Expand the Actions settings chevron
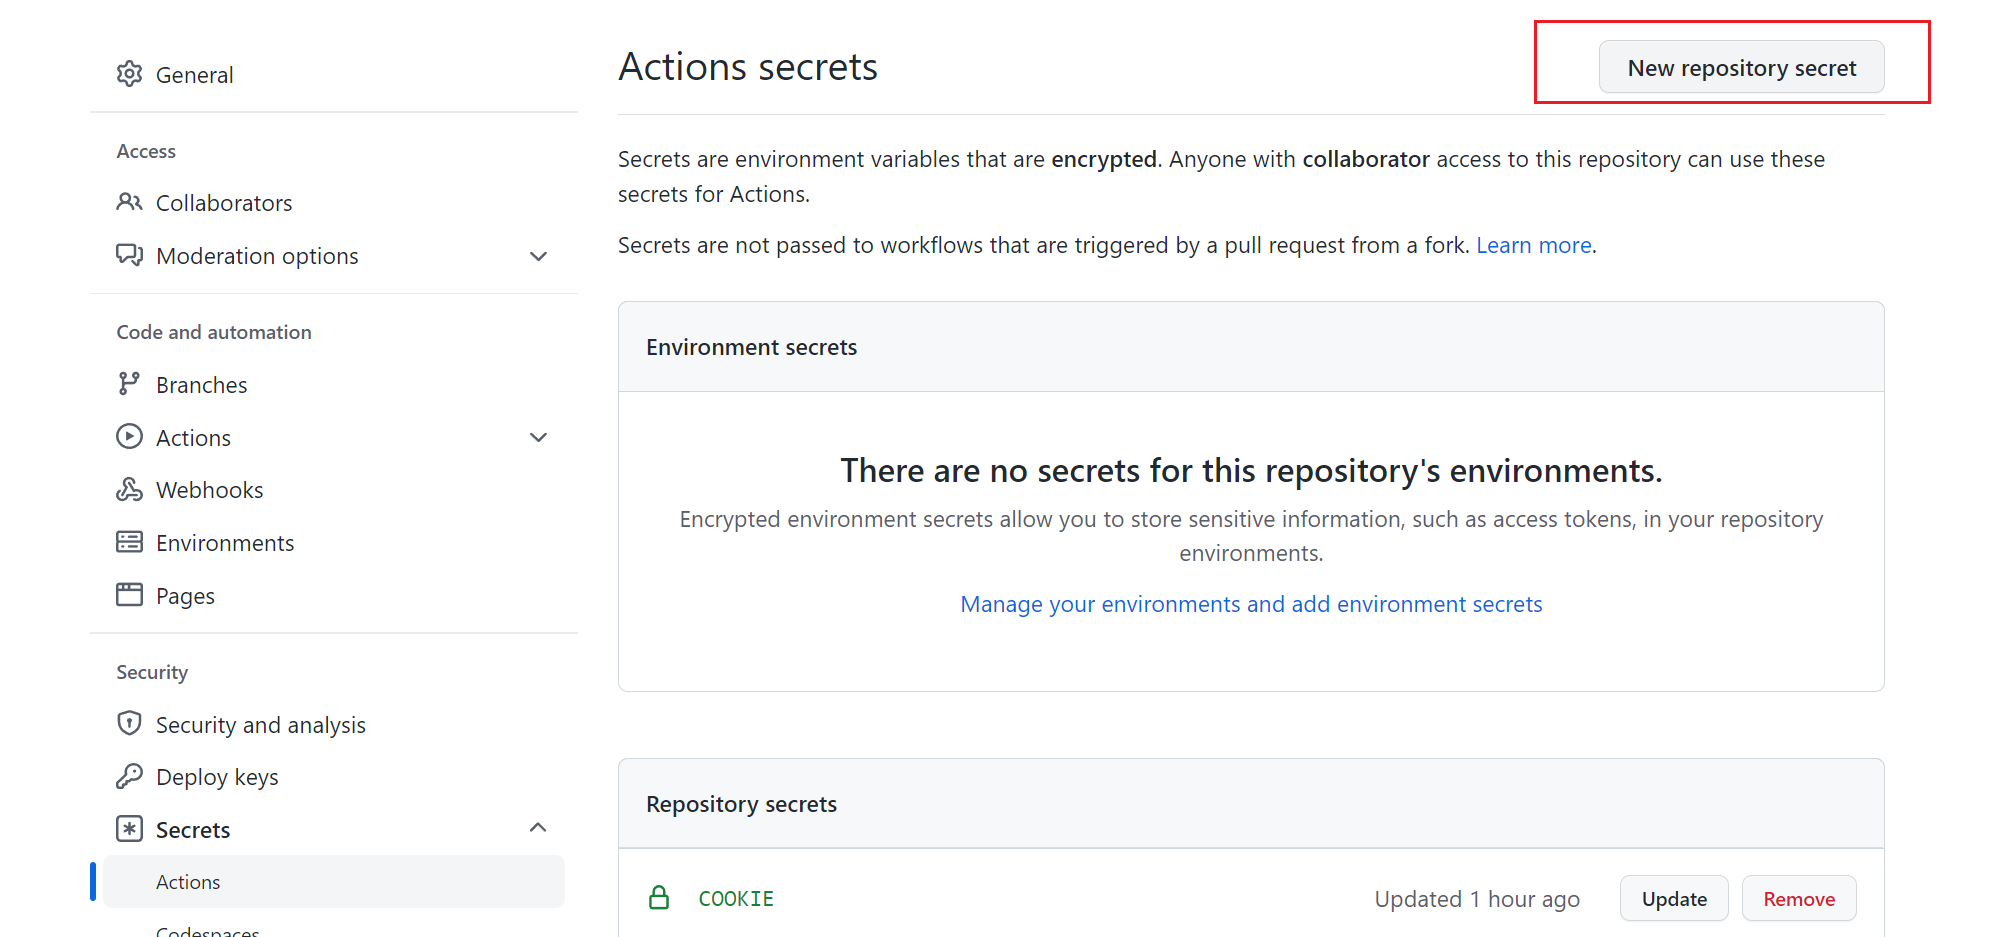The image size is (1993, 937). [538, 437]
